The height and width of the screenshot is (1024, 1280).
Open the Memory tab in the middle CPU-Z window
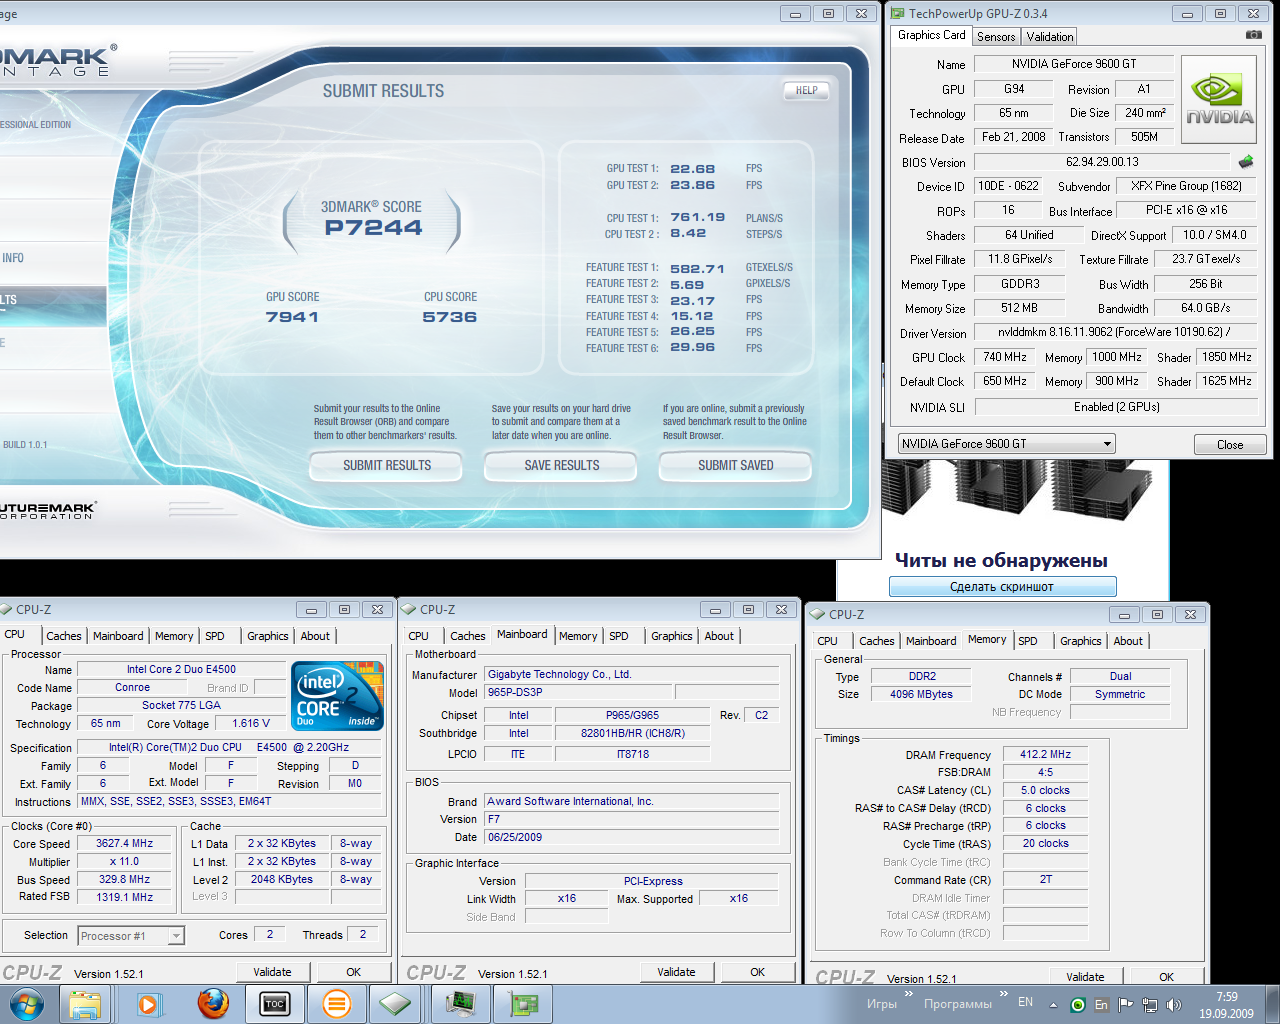coord(578,636)
